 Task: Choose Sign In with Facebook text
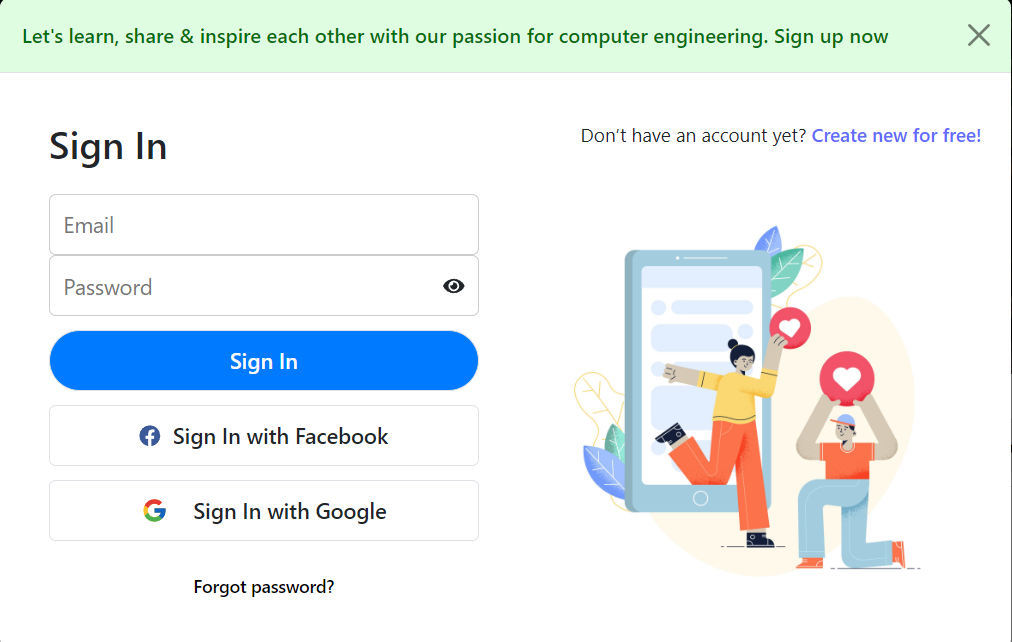tap(280, 437)
